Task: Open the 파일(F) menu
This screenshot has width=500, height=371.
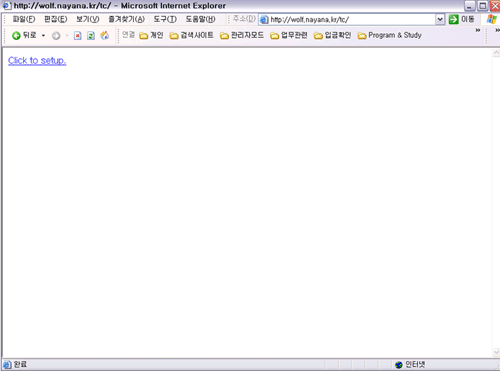Action: [23, 19]
